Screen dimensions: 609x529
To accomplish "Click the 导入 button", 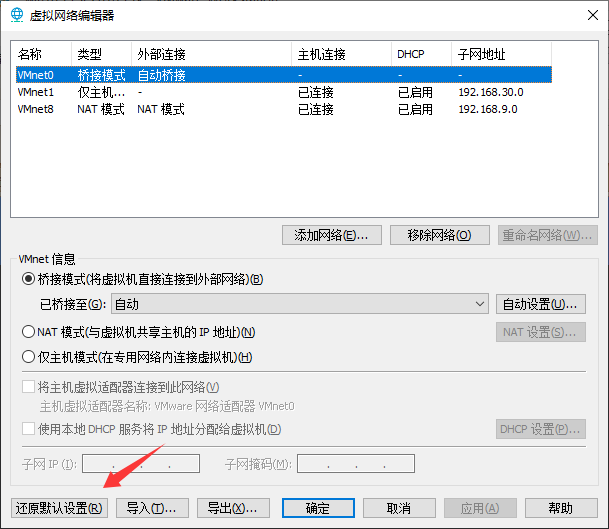I will pos(152,508).
